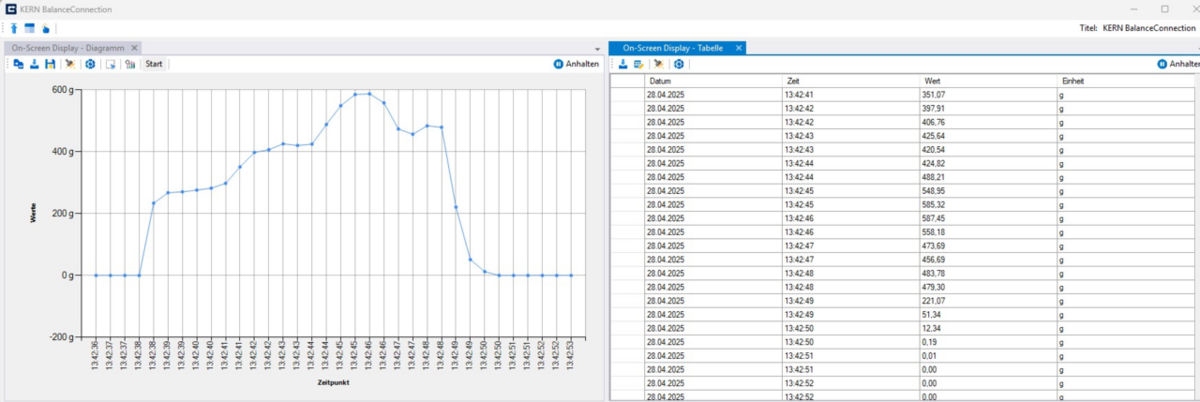This screenshot has height=402, width=1200.
Task: Open diagram settings via the gear icon
Action: pyautogui.click(x=90, y=64)
